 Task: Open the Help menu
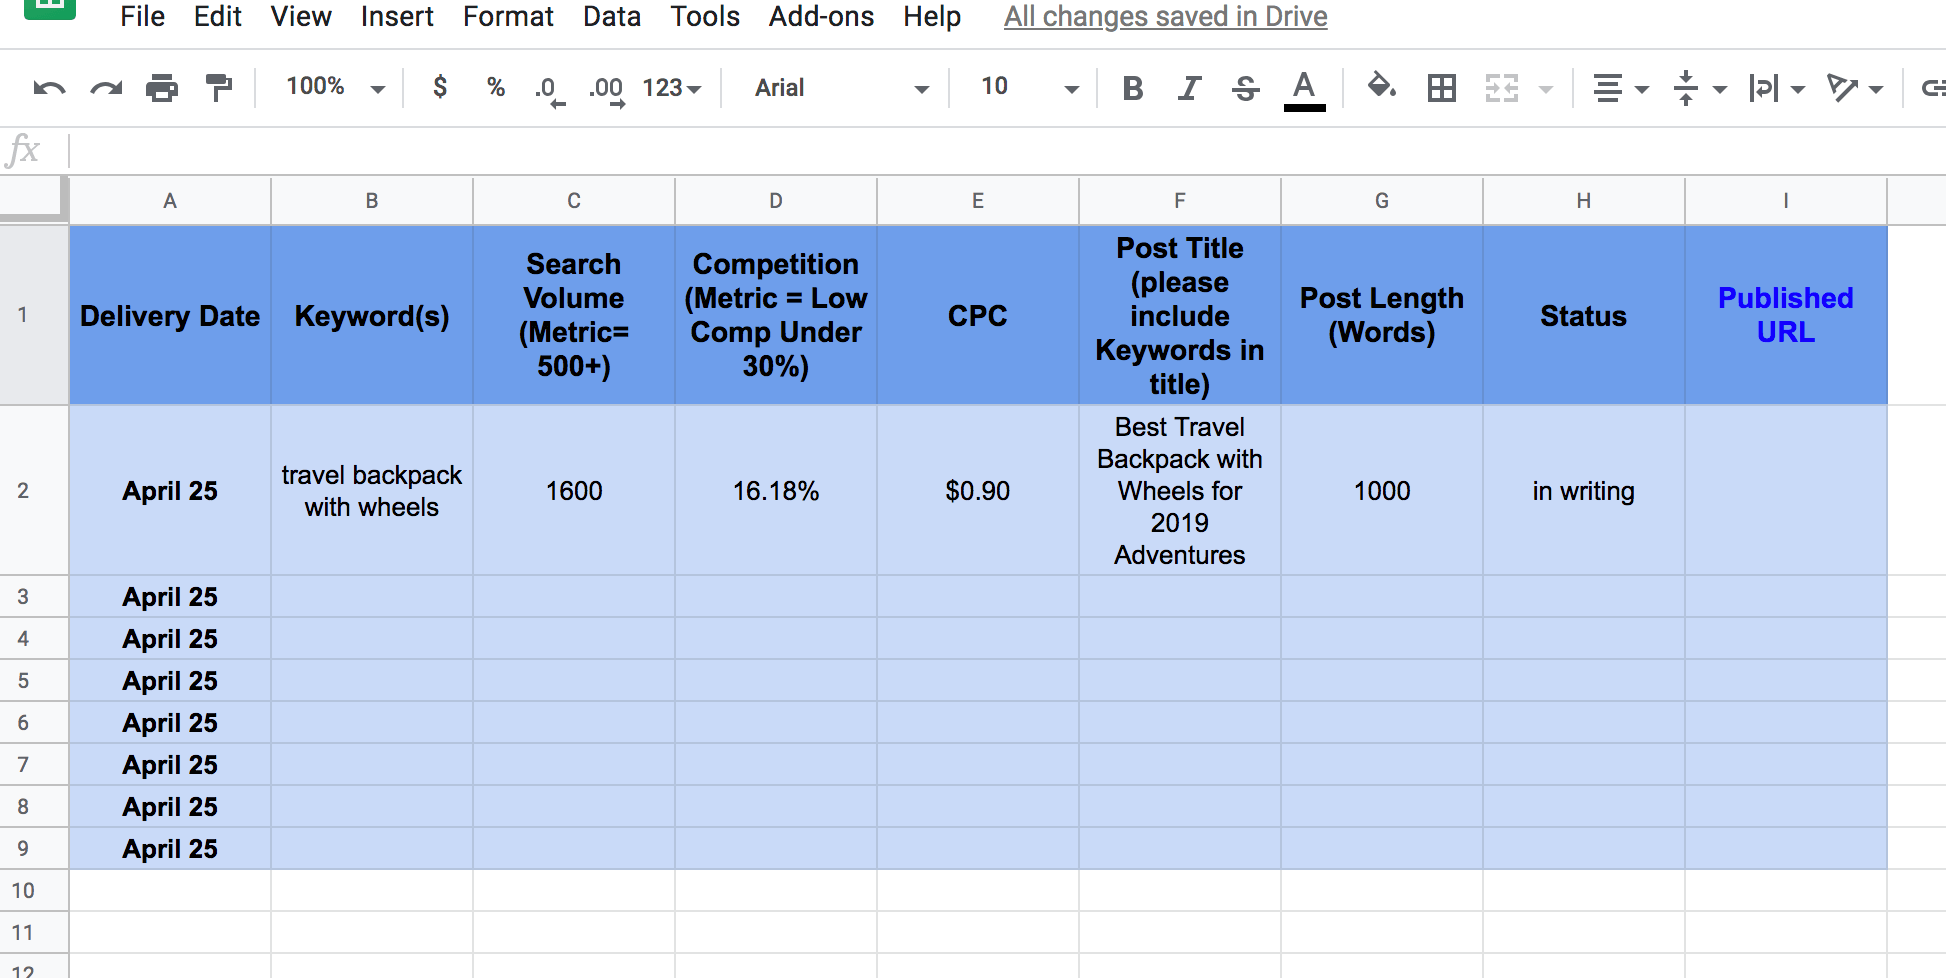(932, 17)
